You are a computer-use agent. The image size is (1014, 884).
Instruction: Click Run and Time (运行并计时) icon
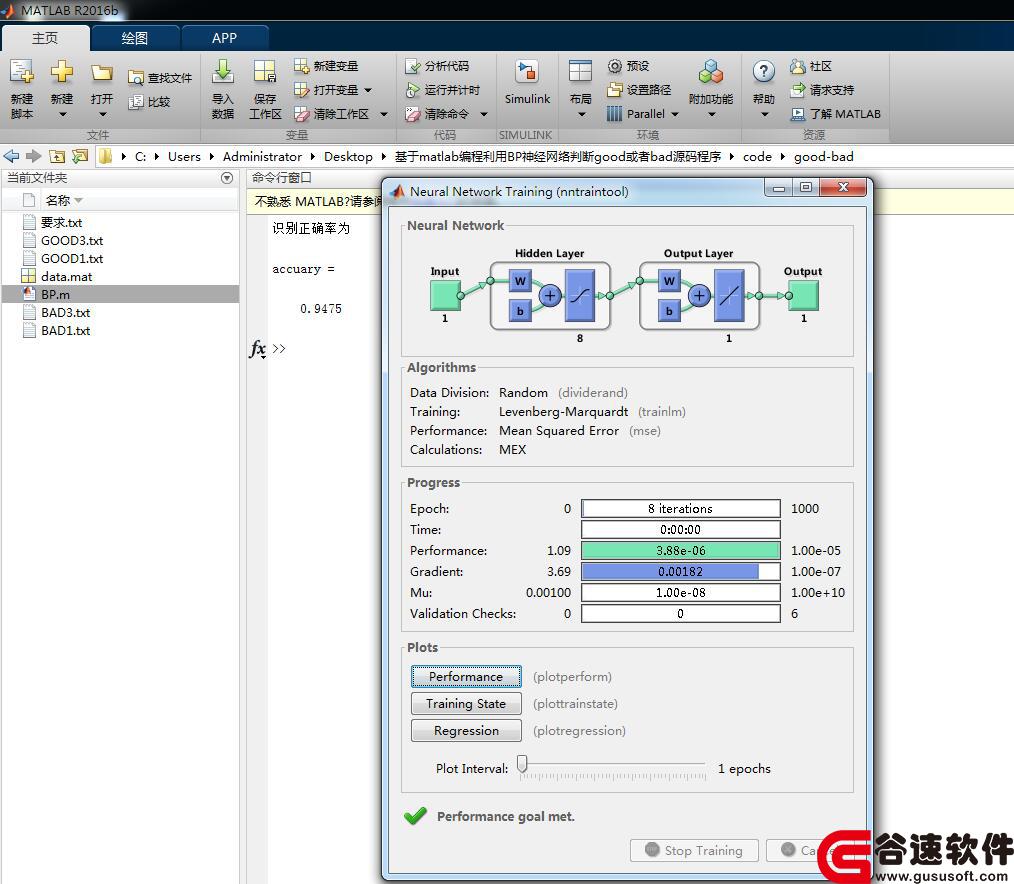(413, 90)
